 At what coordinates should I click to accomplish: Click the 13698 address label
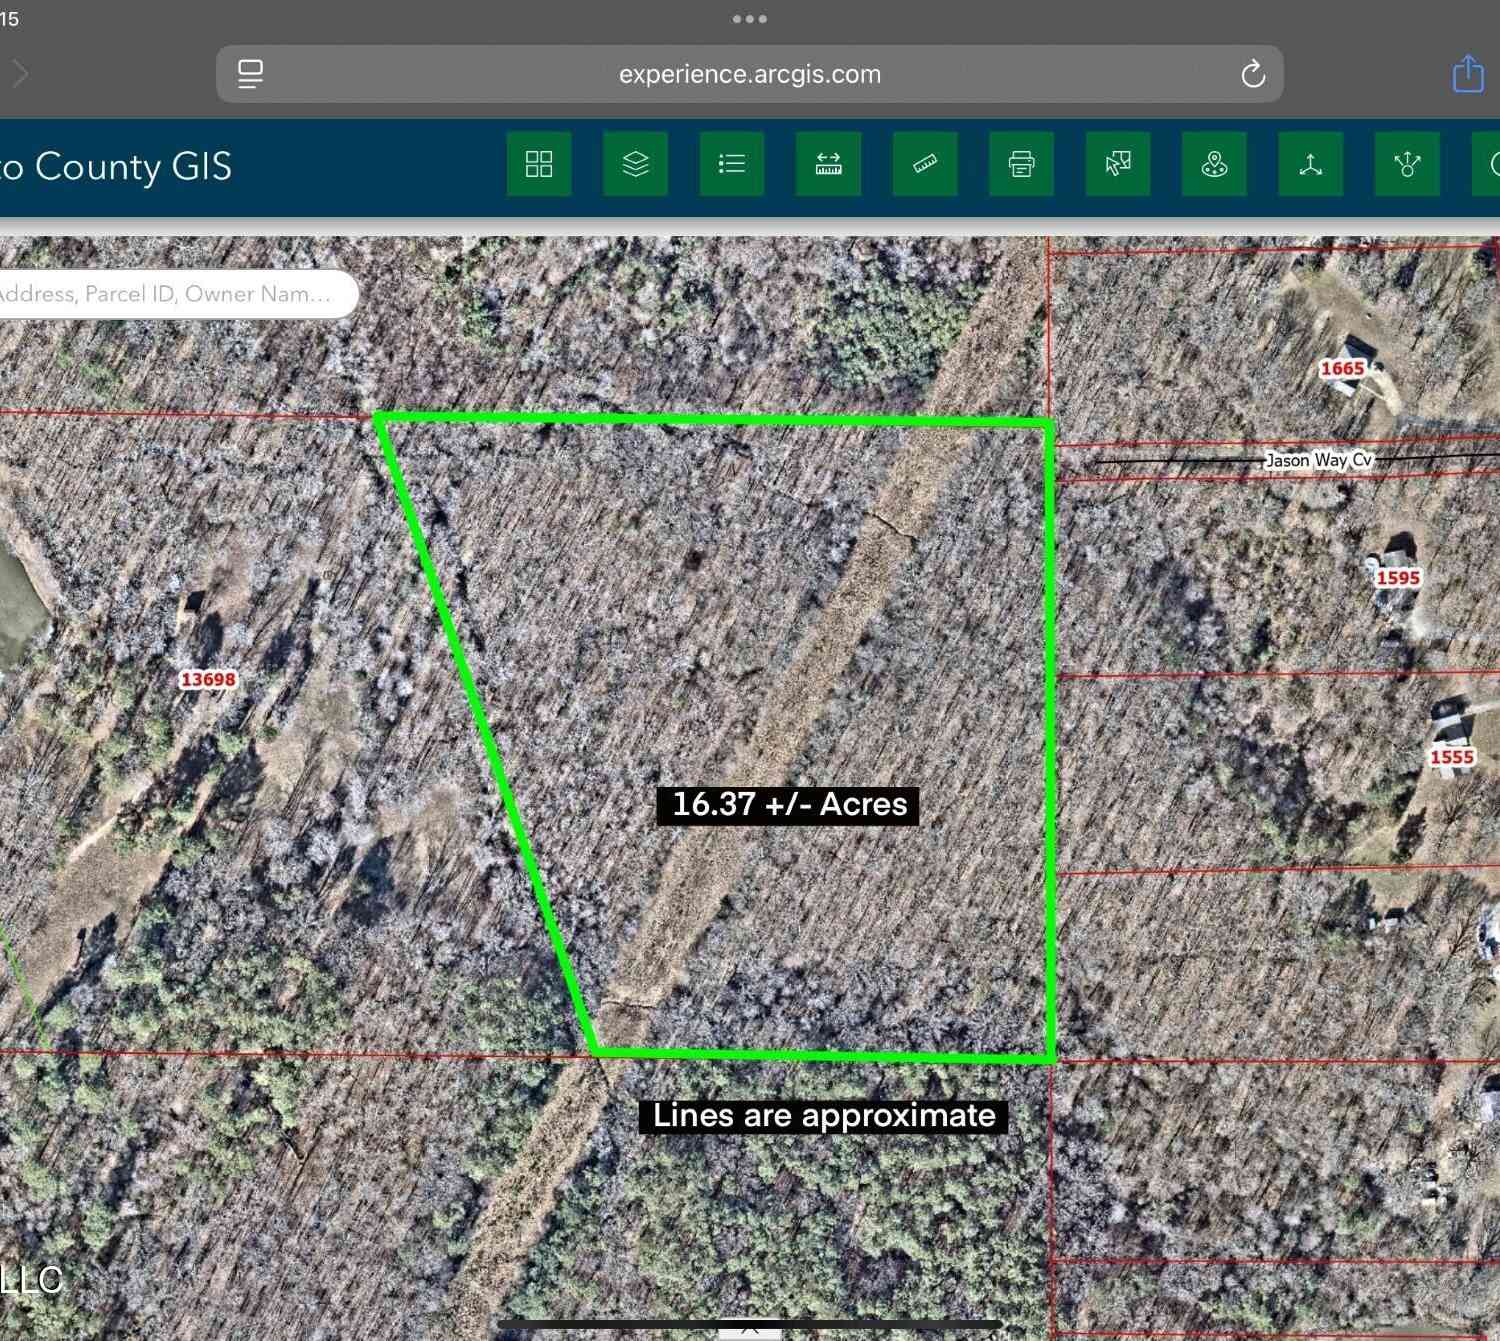point(208,680)
